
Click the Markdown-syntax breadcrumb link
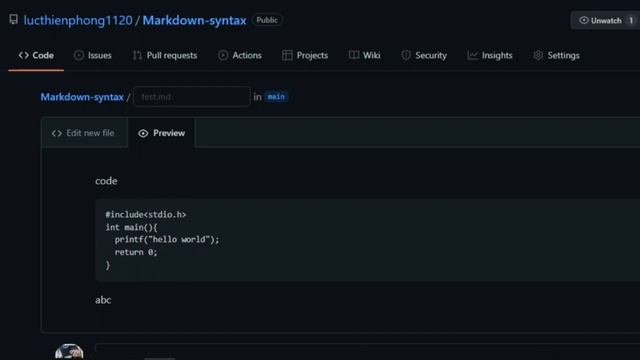point(82,97)
